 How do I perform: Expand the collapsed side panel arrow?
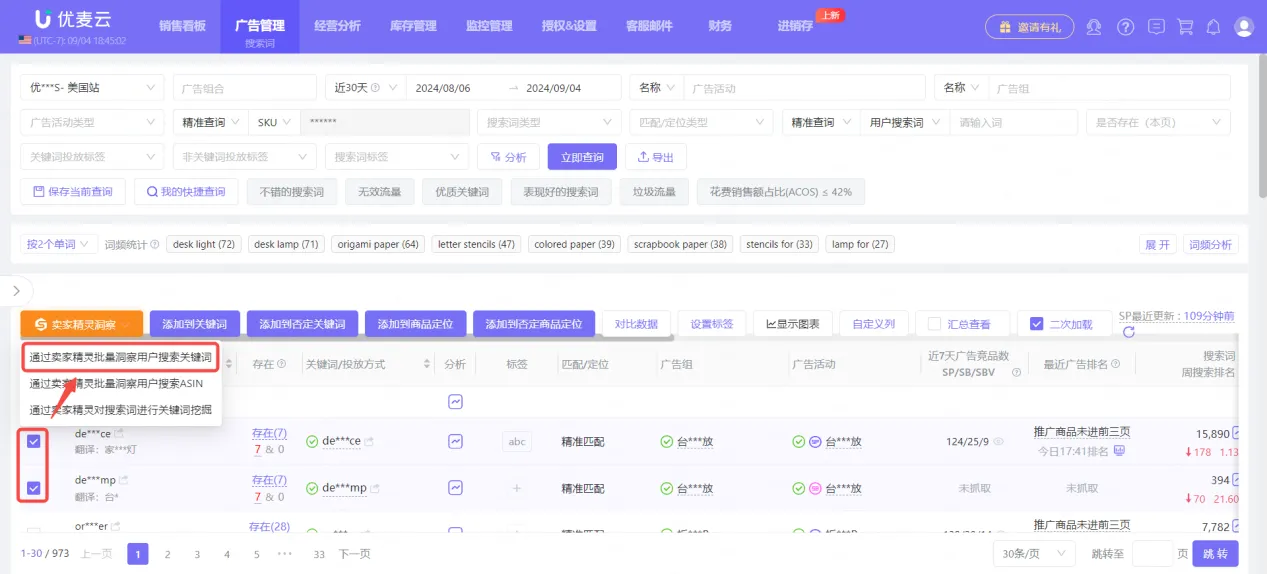click(x=16, y=290)
